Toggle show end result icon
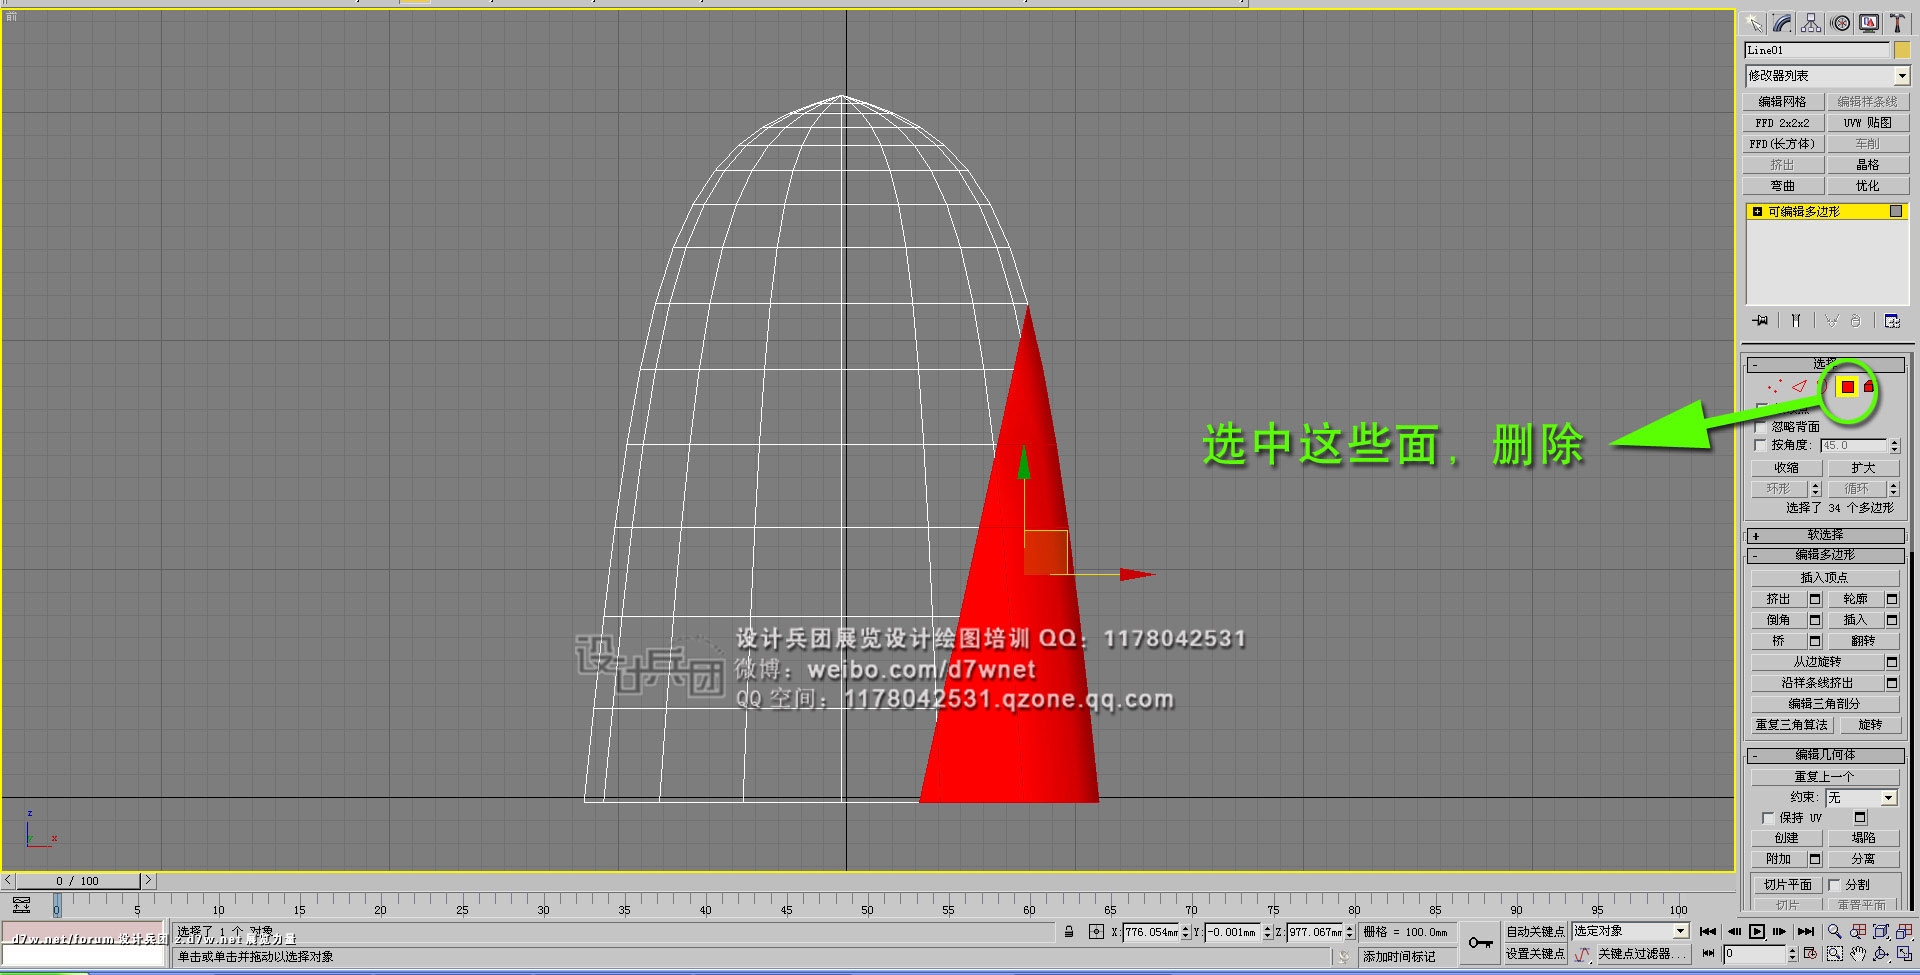This screenshot has height=975, width=1920. [x=1796, y=321]
